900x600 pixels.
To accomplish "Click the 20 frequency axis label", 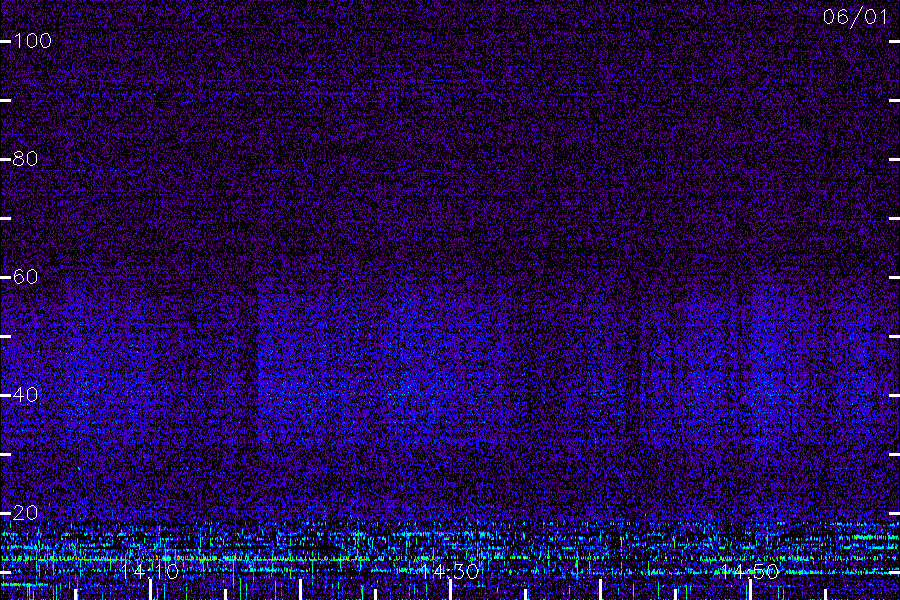I will click(x=25, y=512).
